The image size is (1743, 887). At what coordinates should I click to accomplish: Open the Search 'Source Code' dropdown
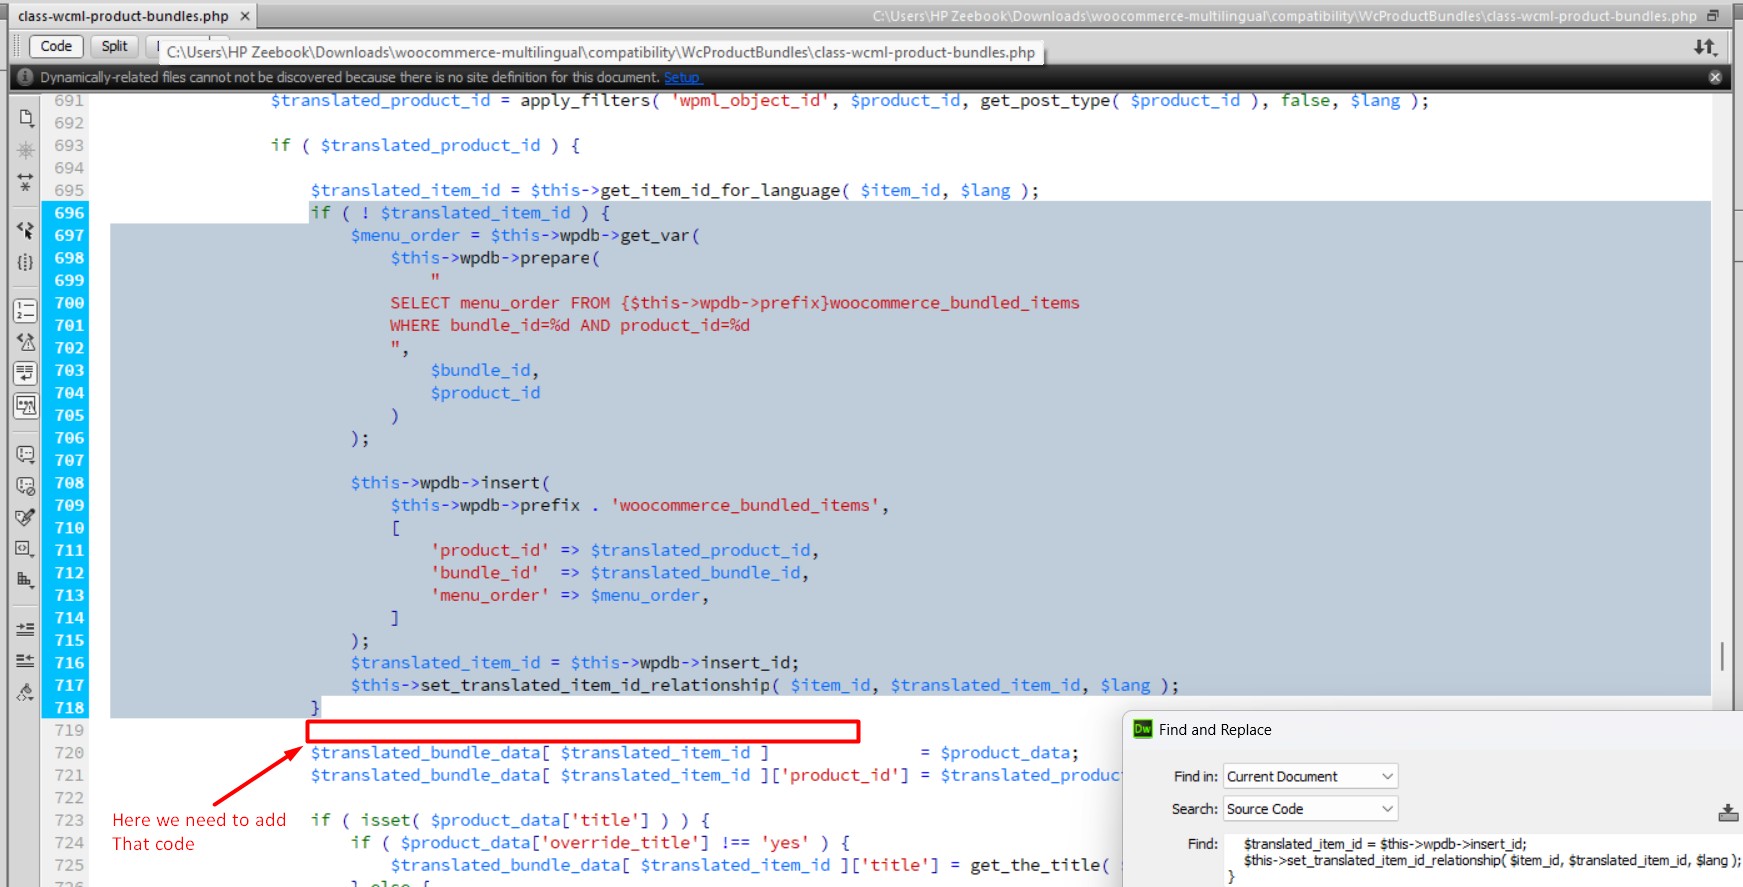[1310, 809]
